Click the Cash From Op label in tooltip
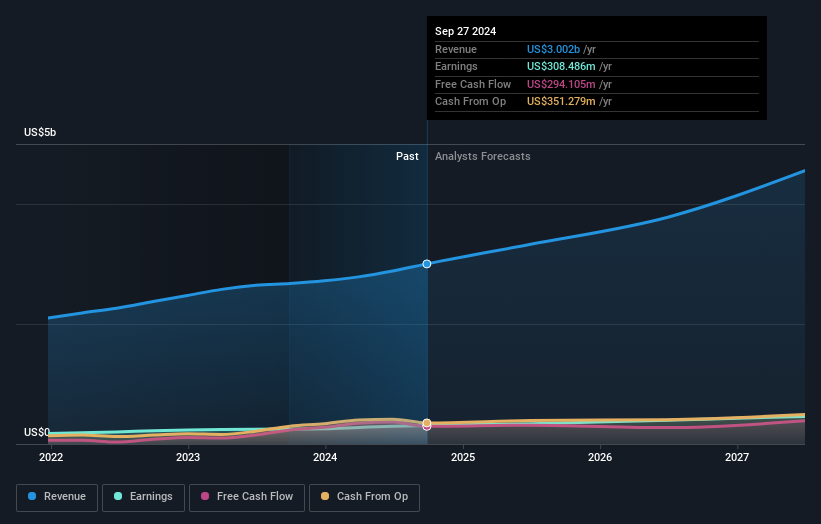Screen dimensions: 821x524 tap(470, 102)
